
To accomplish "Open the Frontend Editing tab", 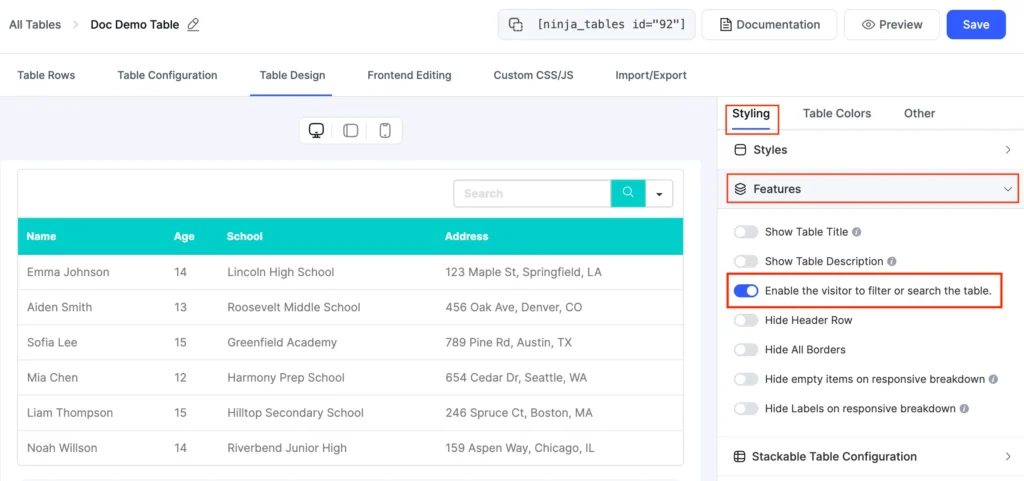I will coord(409,75).
